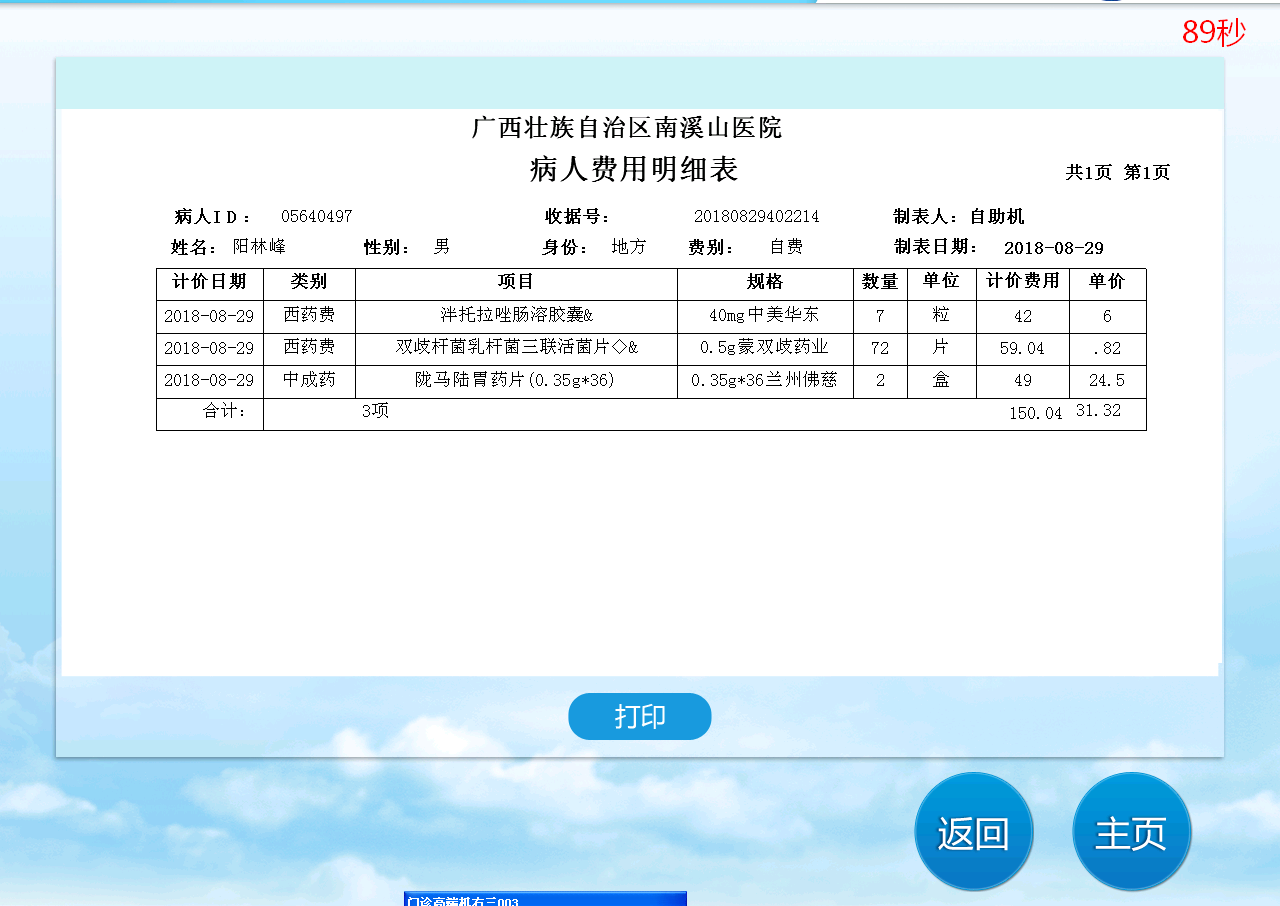
Task: Click the 计价日期 column header
Action: click(209, 283)
